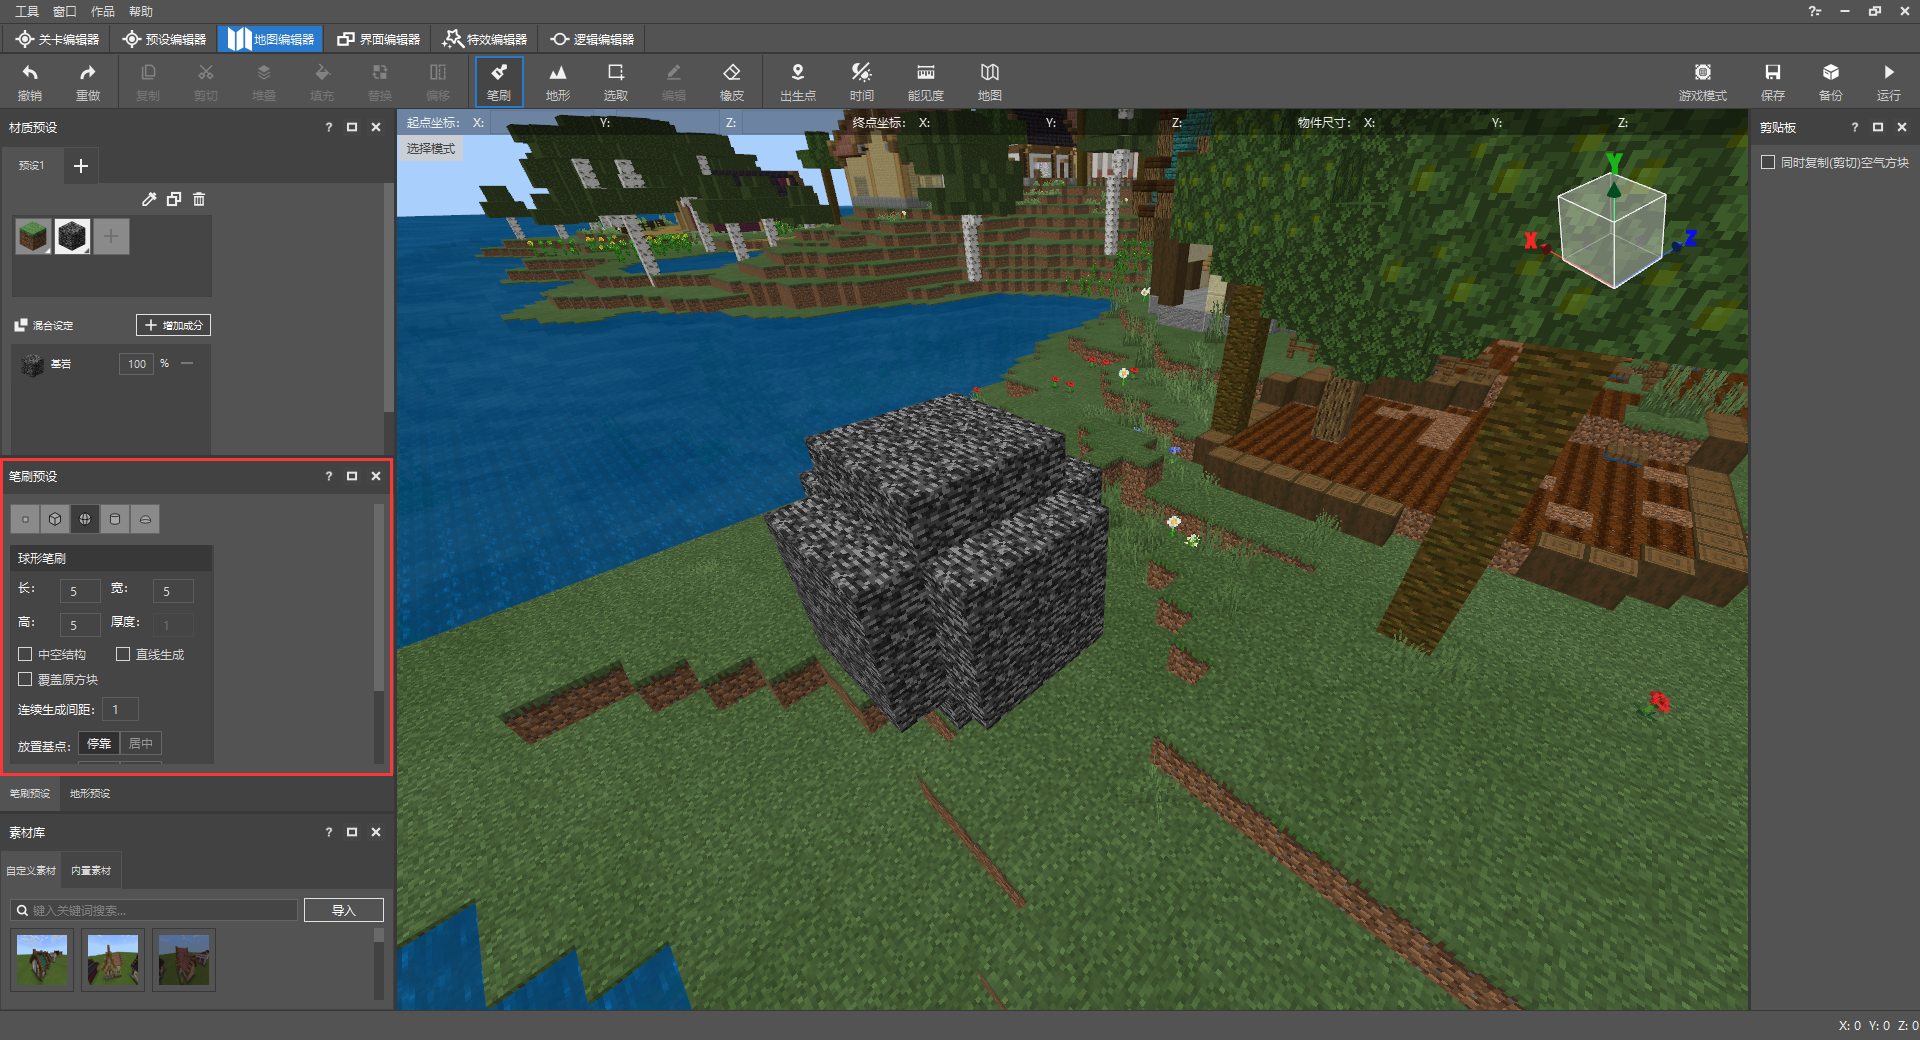Enable the 直线生成 checkbox
Screen dimensions: 1920x1040
(x=123, y=654)
